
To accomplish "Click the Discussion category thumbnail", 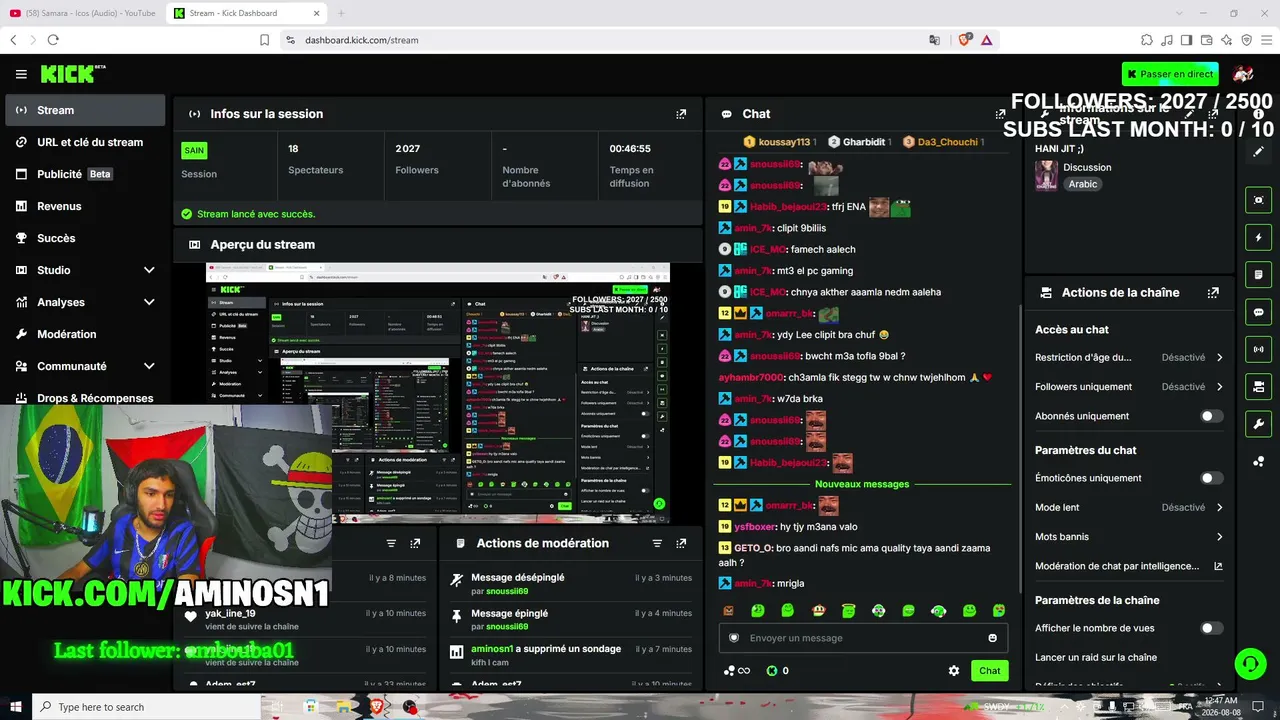I will 1046,175.
